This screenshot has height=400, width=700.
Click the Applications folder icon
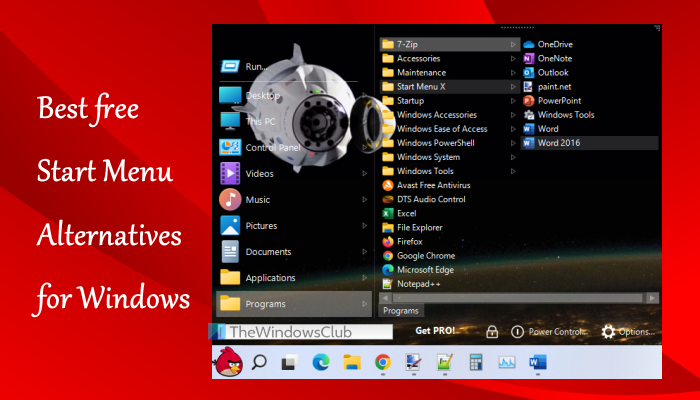pyautogui.click(x=230, y=277)
